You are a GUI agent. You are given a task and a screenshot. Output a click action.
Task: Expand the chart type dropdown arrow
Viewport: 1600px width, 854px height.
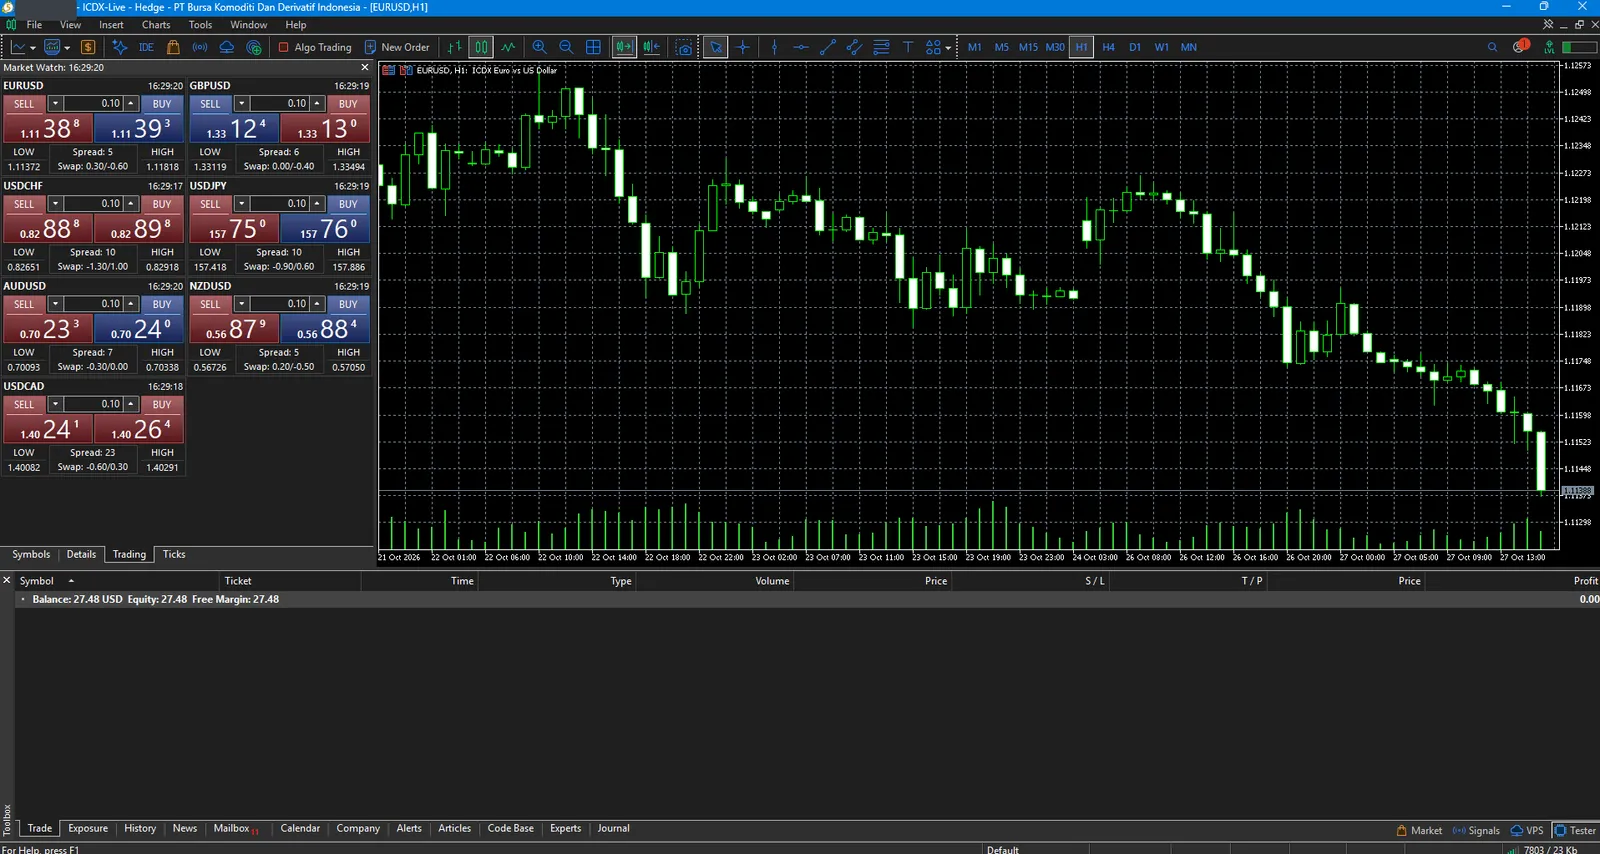(x=33, y=48)
